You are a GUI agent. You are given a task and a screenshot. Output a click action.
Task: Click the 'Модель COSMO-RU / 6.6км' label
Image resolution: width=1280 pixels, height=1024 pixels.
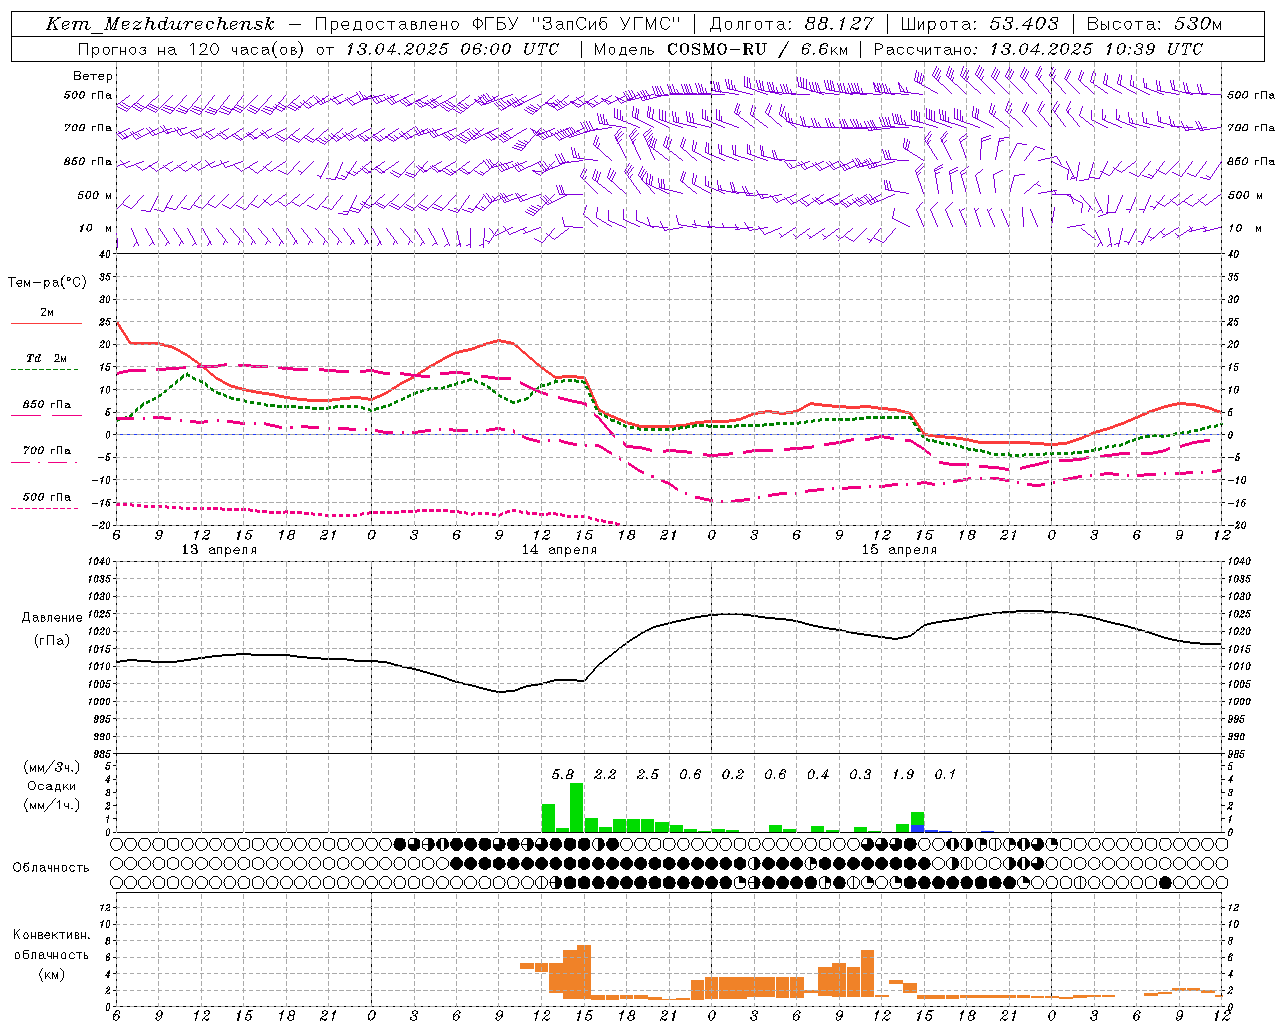(x=720, y=49)
